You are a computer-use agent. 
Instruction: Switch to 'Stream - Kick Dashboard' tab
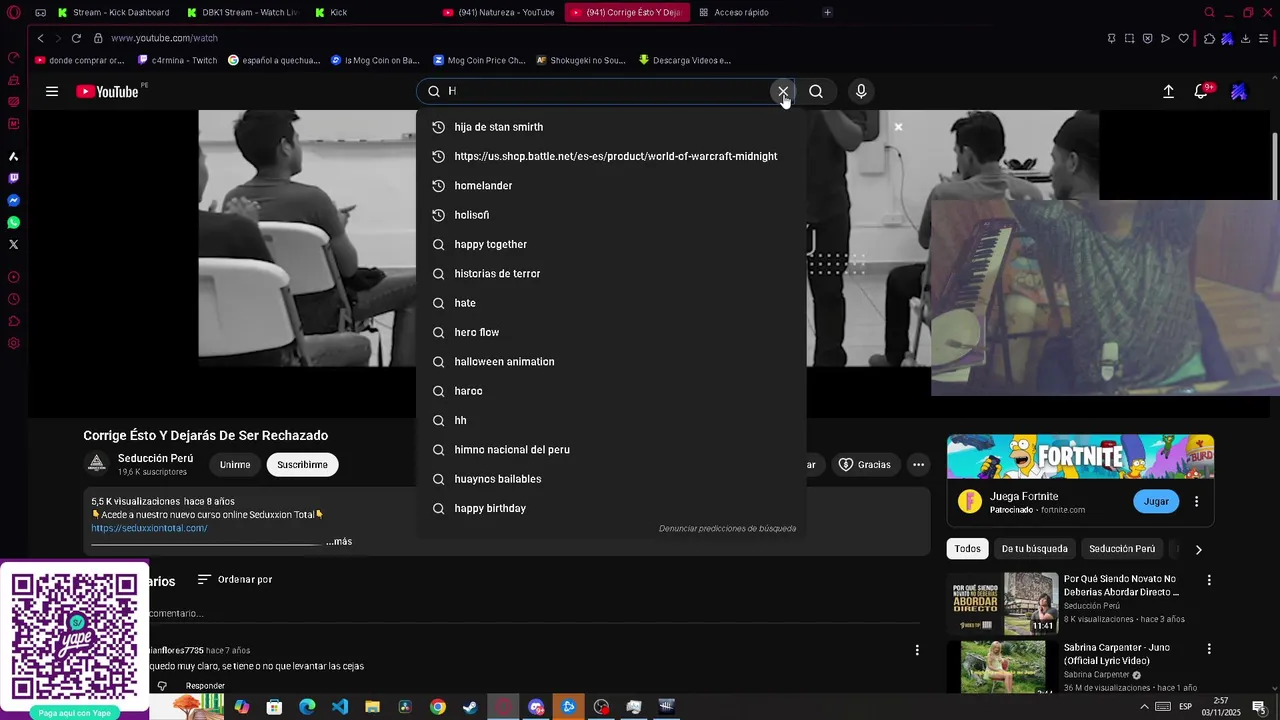point(112,12)
